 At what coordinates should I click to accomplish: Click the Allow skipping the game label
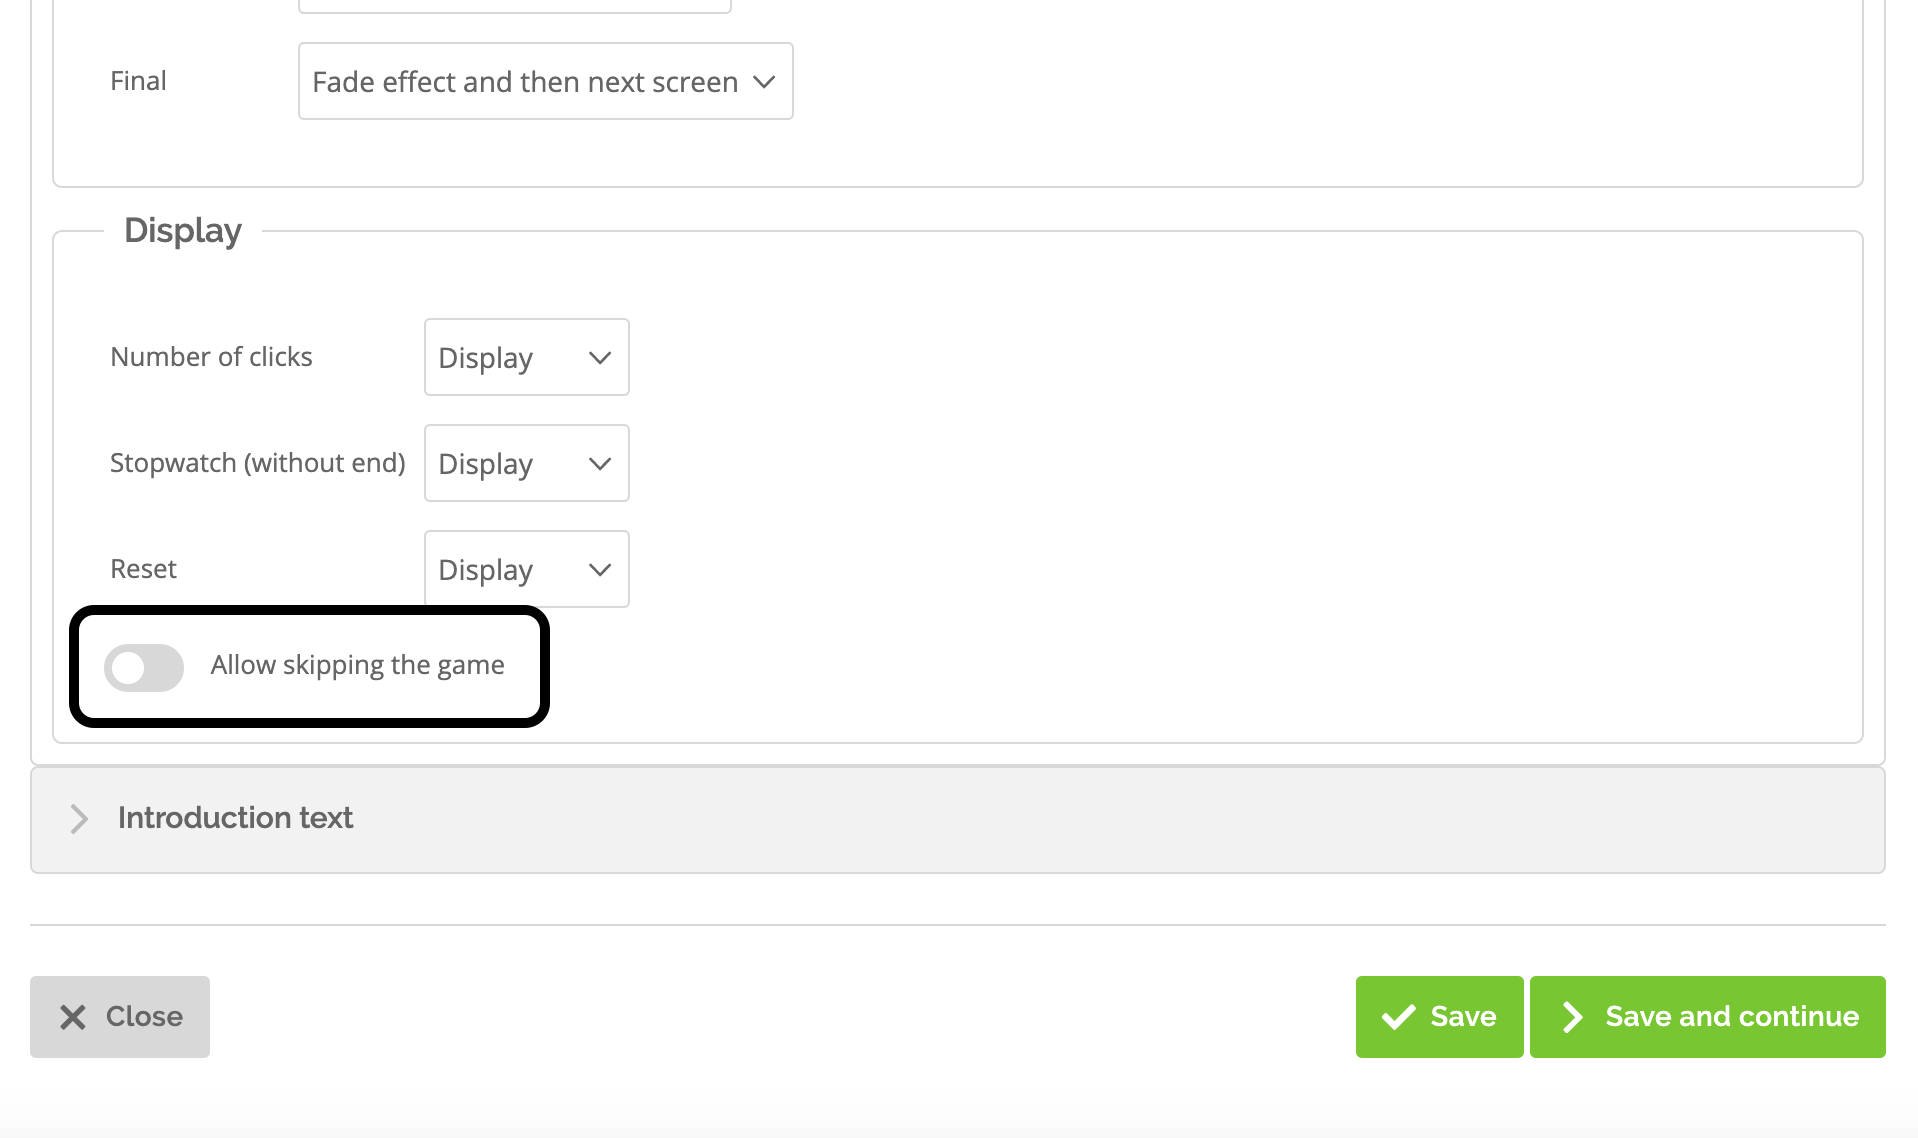pyautogui.click(x=357, y=664)
